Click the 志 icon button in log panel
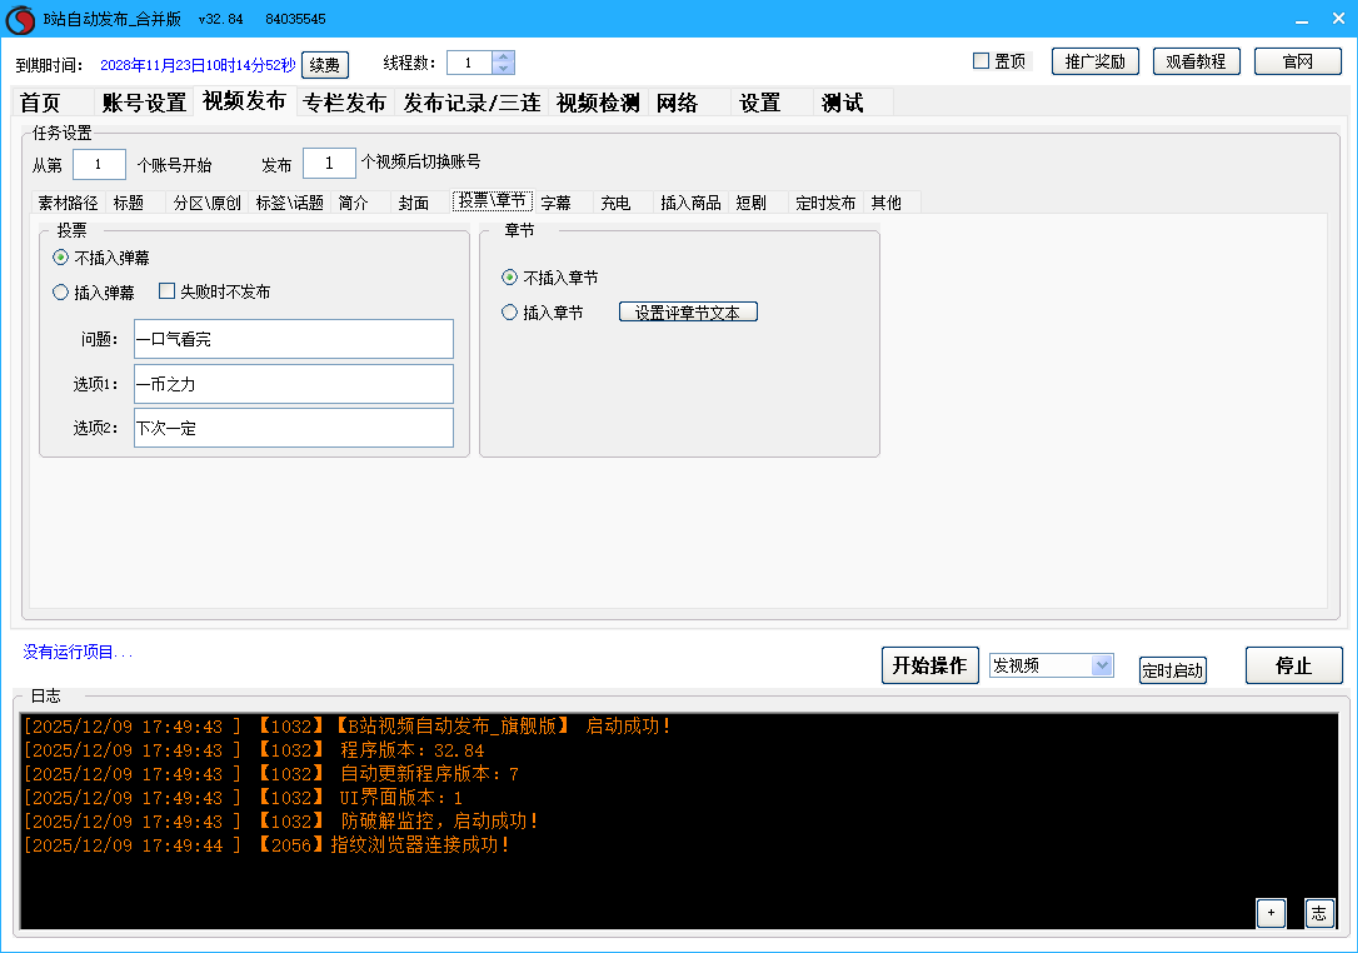Screen dimensions: 1358x953 click(x=1319, y=912)
